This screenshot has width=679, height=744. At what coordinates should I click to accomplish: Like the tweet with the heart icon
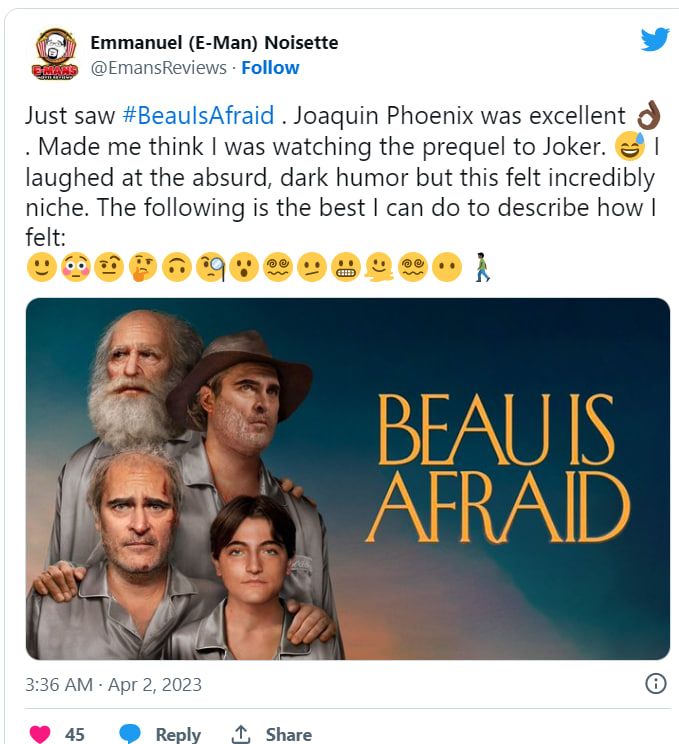click(40, 734)
